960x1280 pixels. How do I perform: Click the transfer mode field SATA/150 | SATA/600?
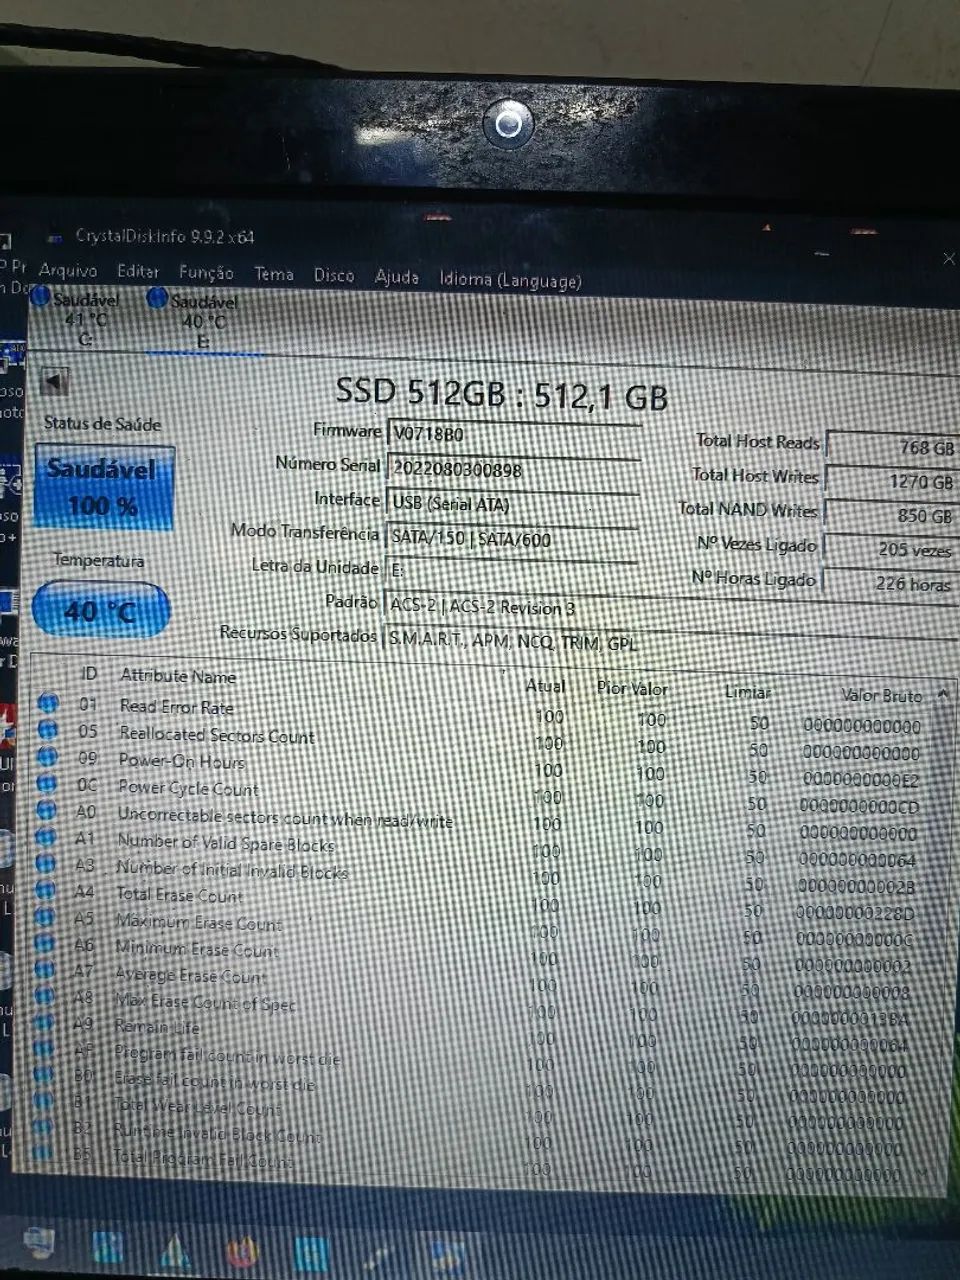click(x=512, y=538)
